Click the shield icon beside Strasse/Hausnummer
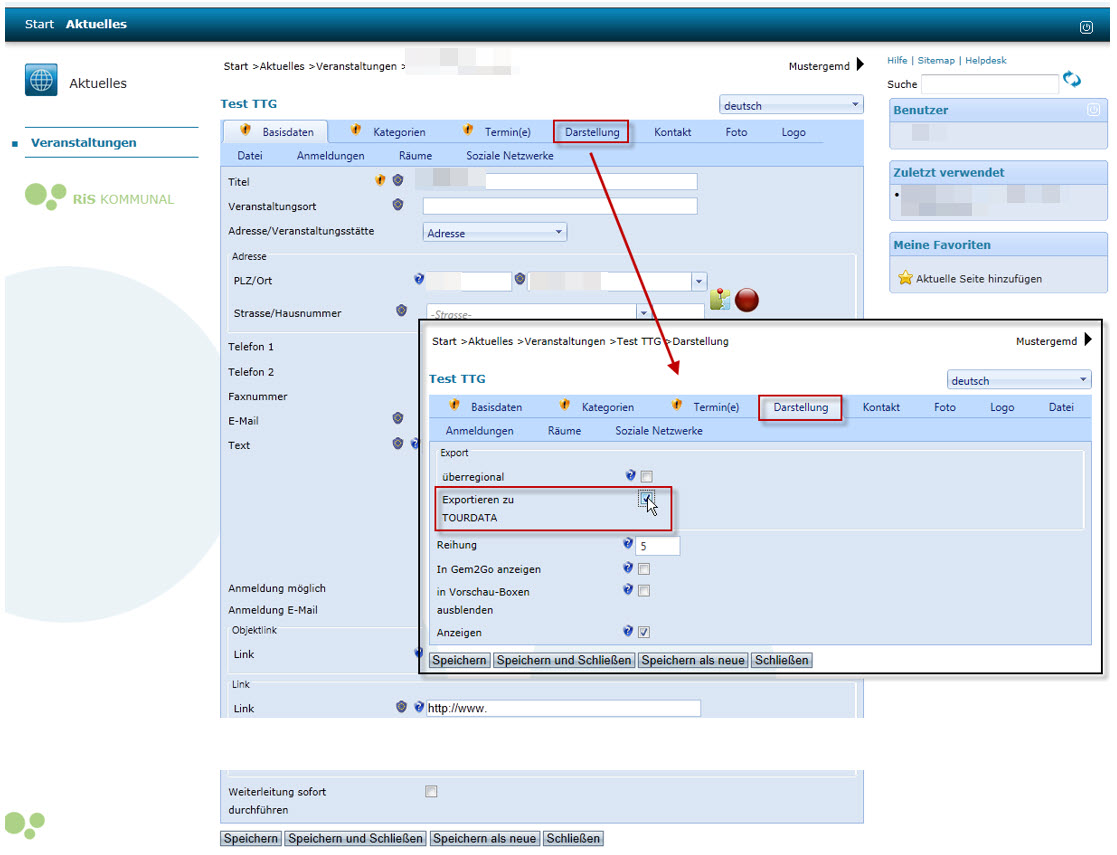The image size is (1117, 855). [x=401, y=310]
